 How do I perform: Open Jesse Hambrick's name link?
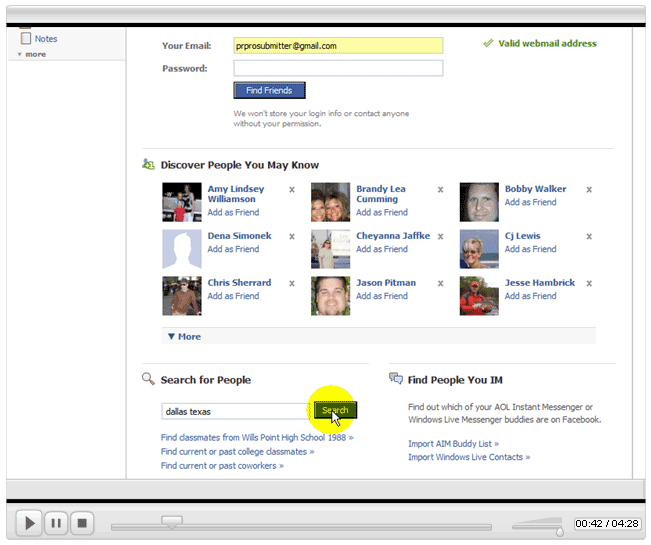tap(540, 283)
